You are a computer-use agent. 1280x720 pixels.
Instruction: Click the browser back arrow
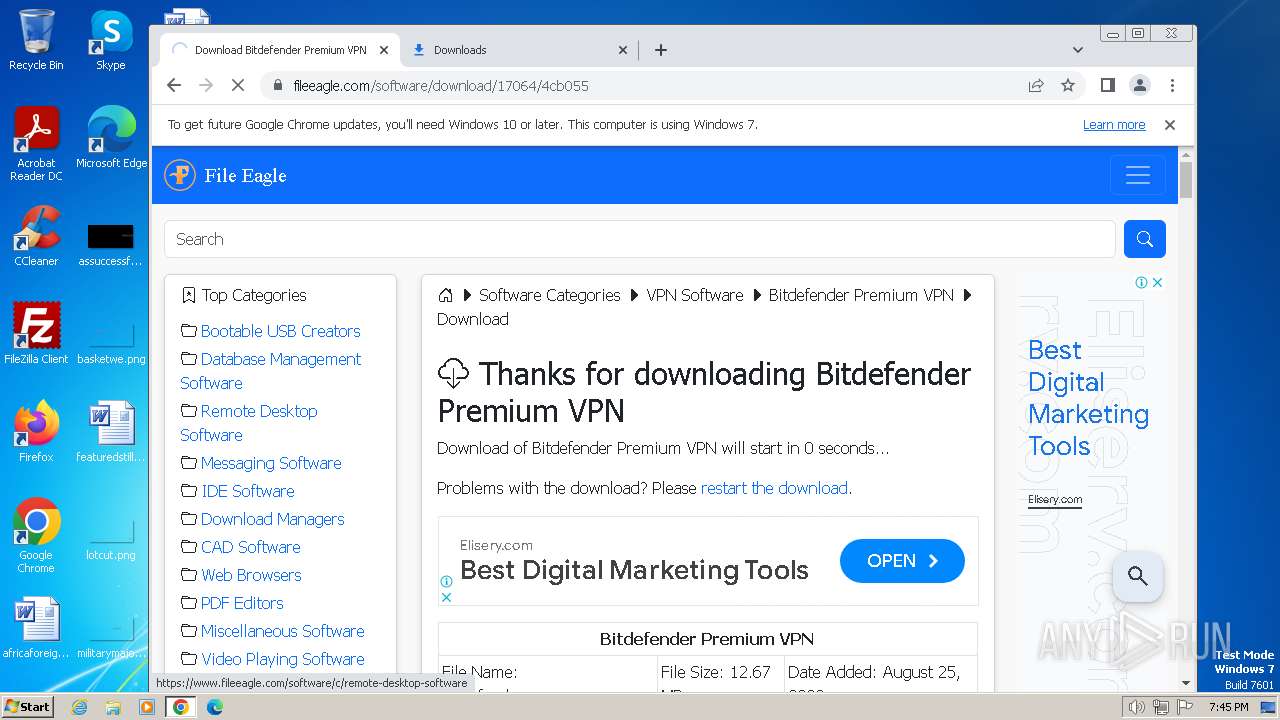point(174,85)
